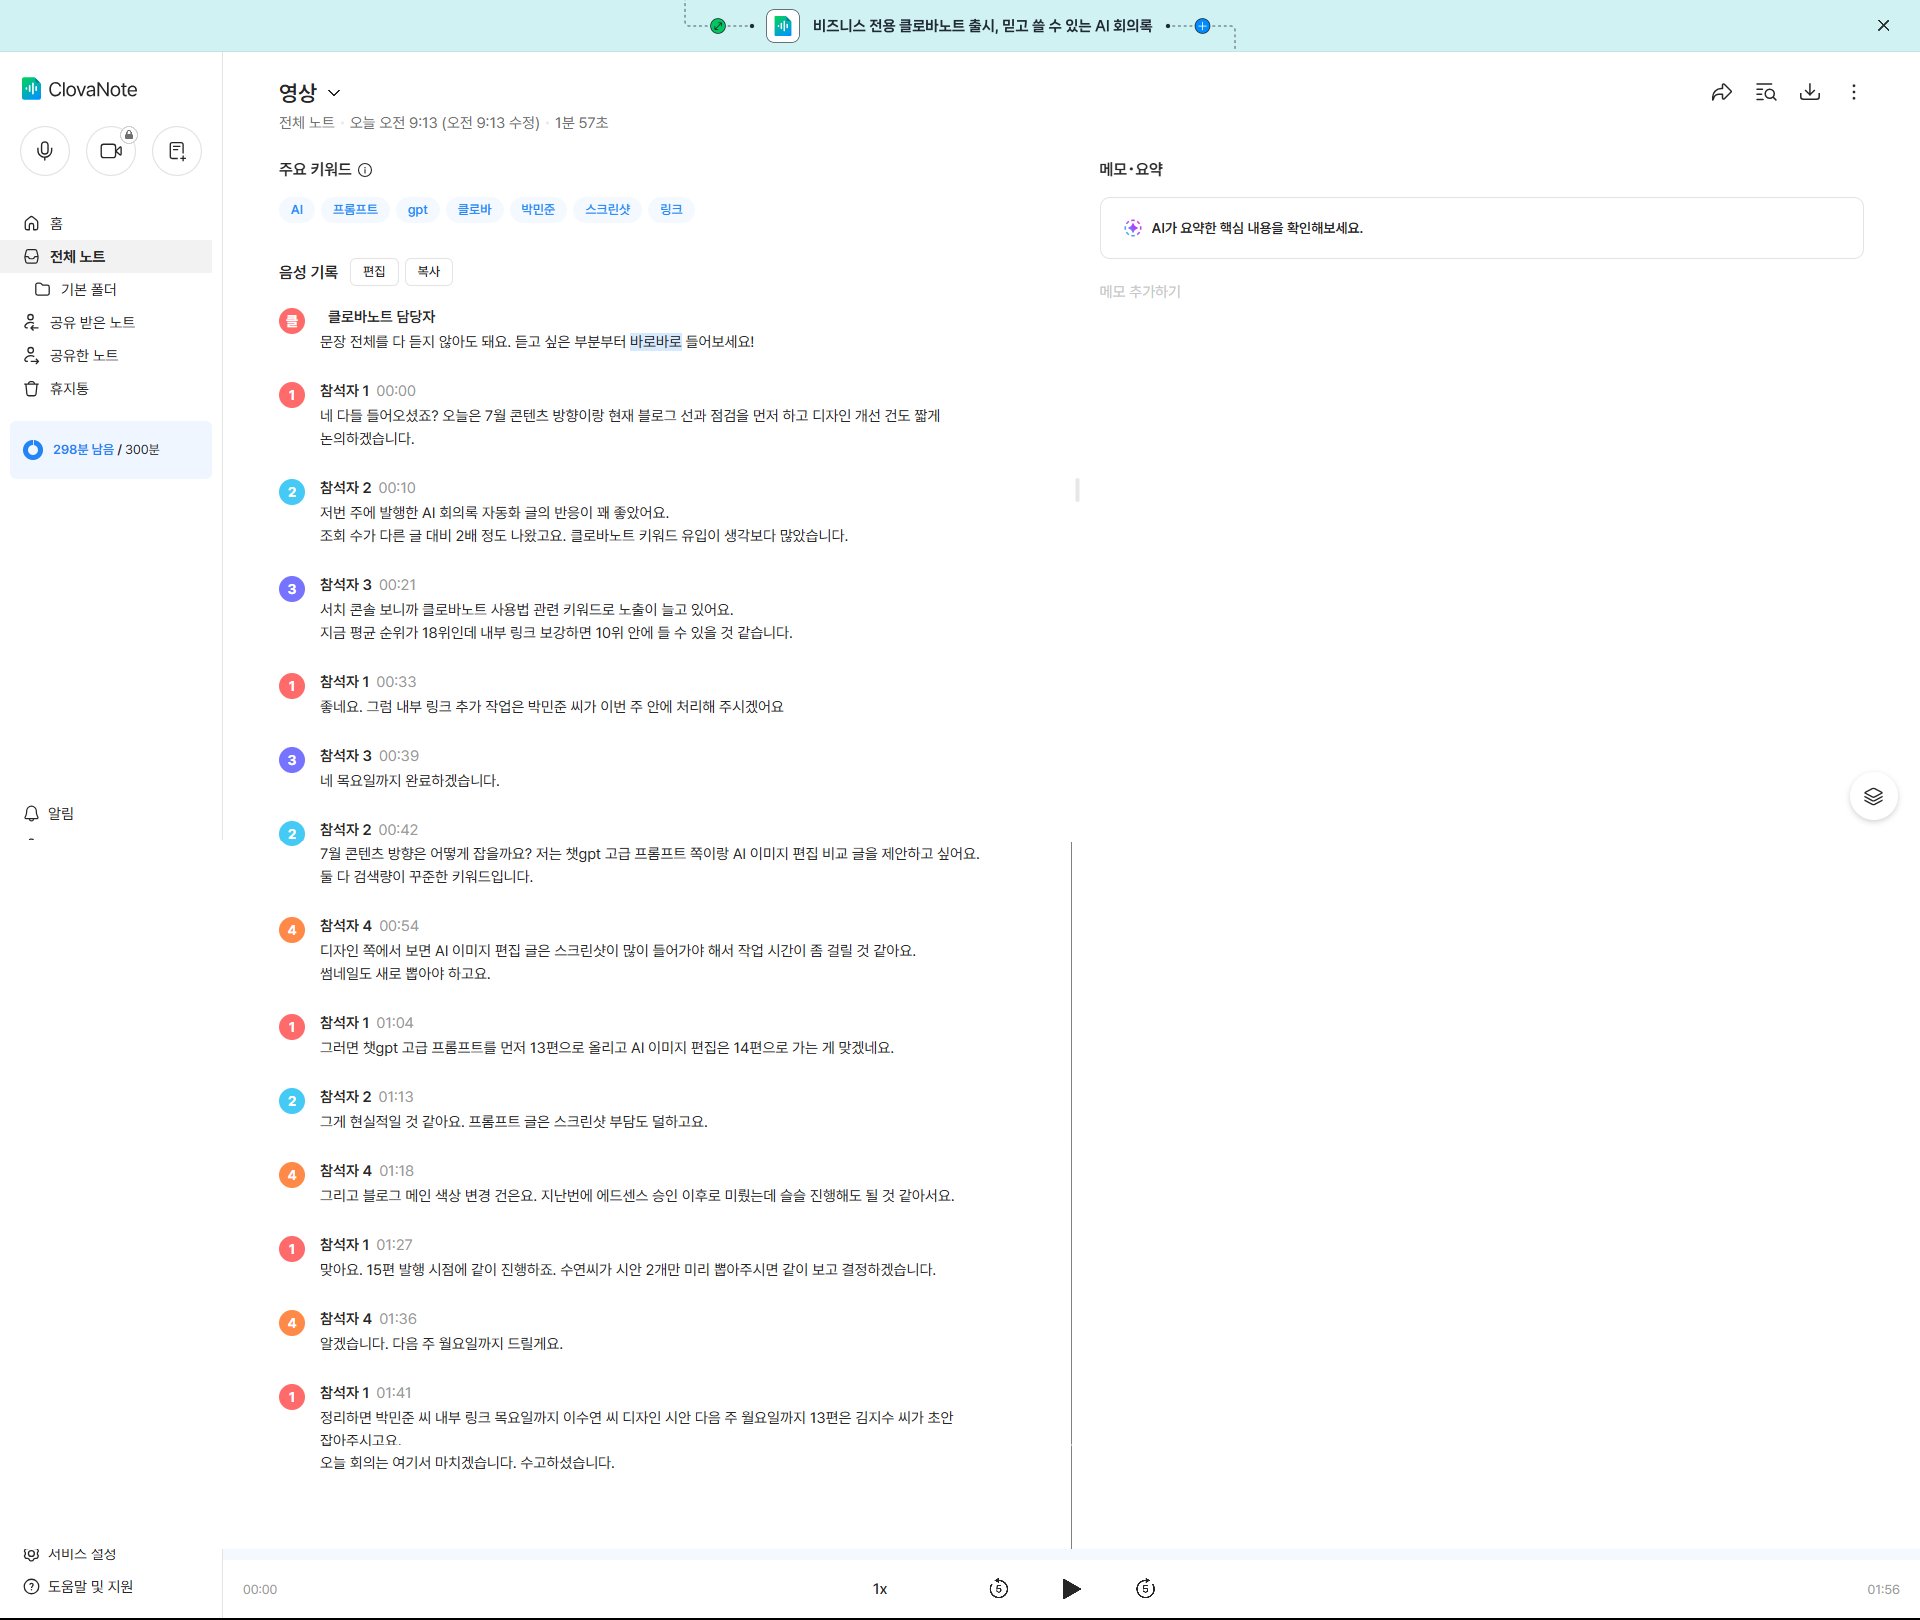Play the recording
This screenshot has height=1620, width=1920.
pyautogui.click(x=1071, y=1588)
